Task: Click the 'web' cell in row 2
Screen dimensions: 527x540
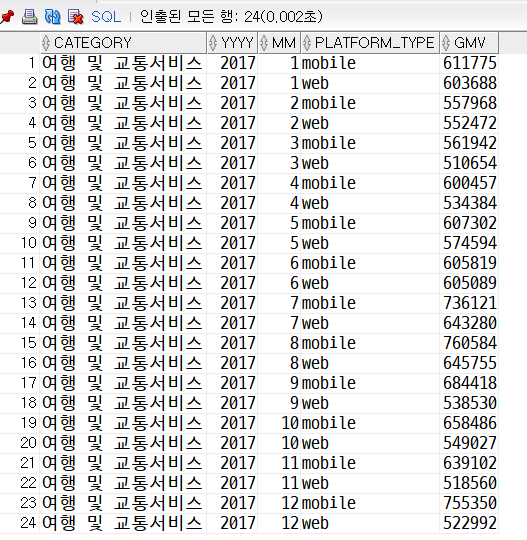Action: (370, 83)
